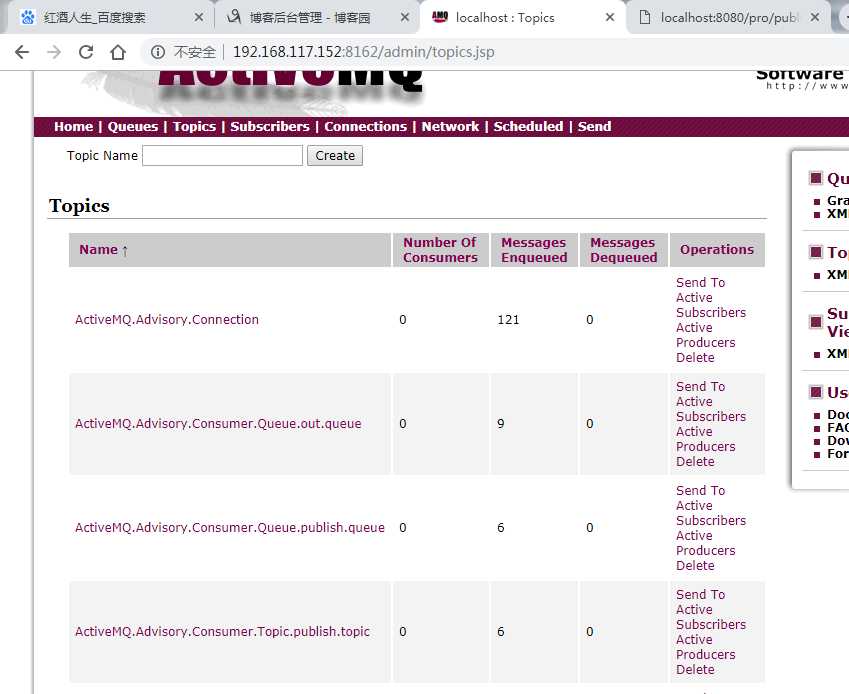849x694 pixels.
Task: Go to browser home page icon
Action: pos(118,52)
